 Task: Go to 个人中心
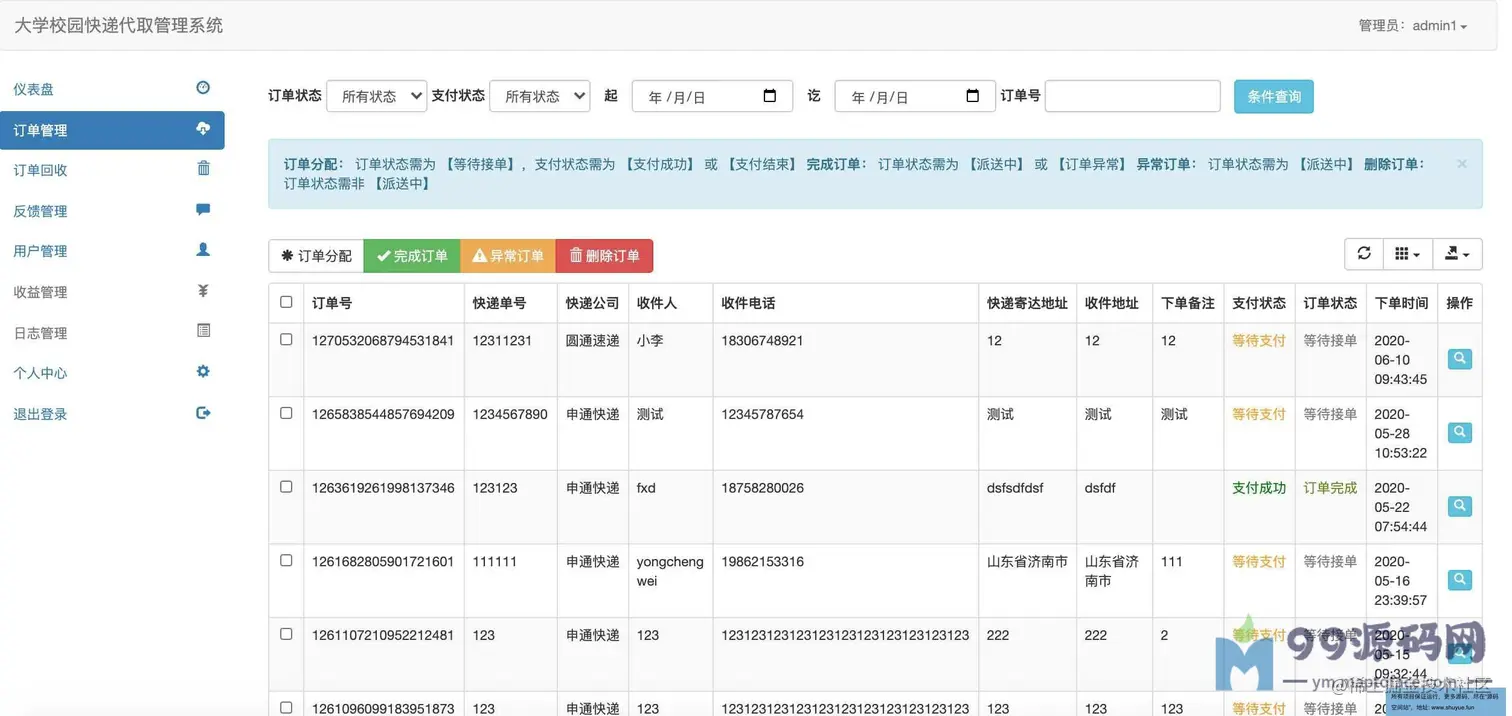(x=112, y=373)
